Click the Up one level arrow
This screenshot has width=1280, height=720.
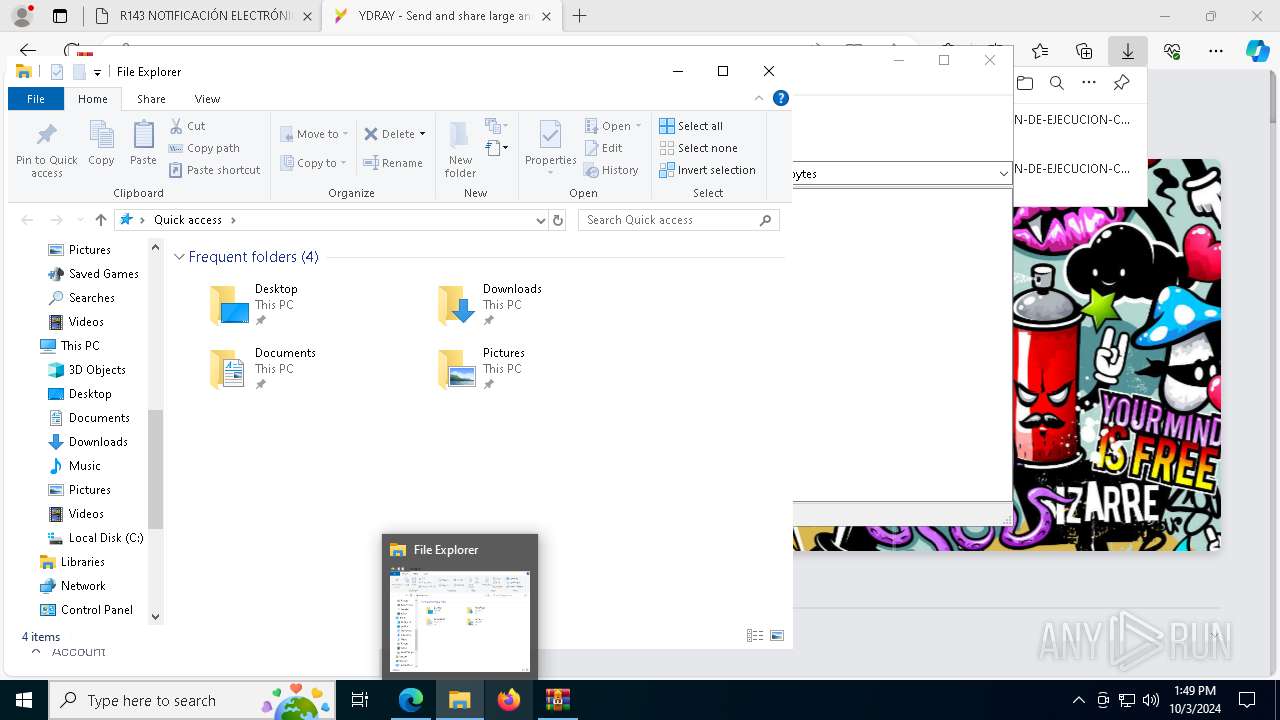[x=100, y=220]
